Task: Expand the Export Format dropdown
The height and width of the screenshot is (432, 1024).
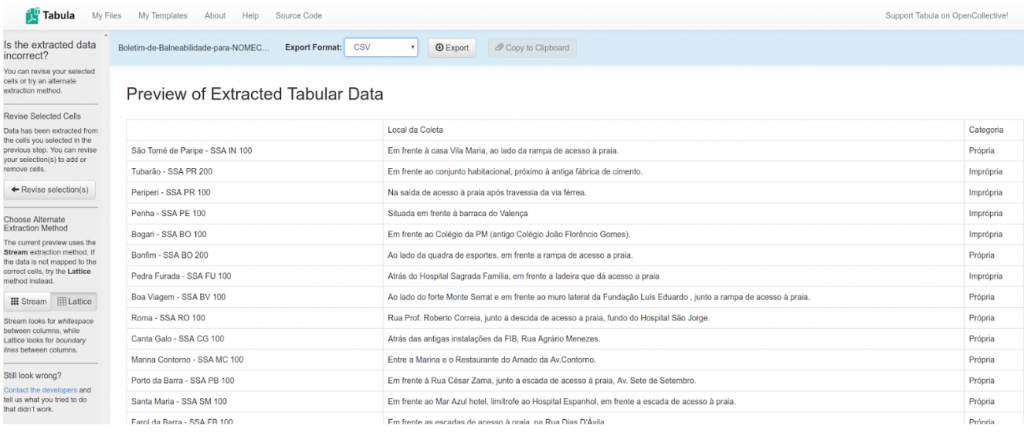Action: tap(381, 47)
